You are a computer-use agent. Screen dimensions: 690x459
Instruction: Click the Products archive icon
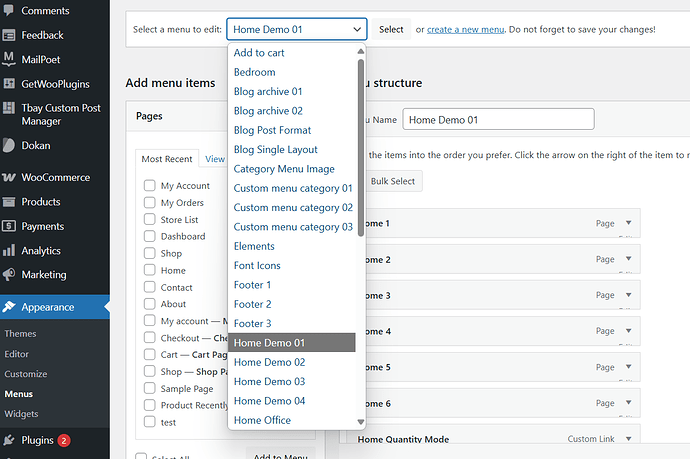pos(9,202)
